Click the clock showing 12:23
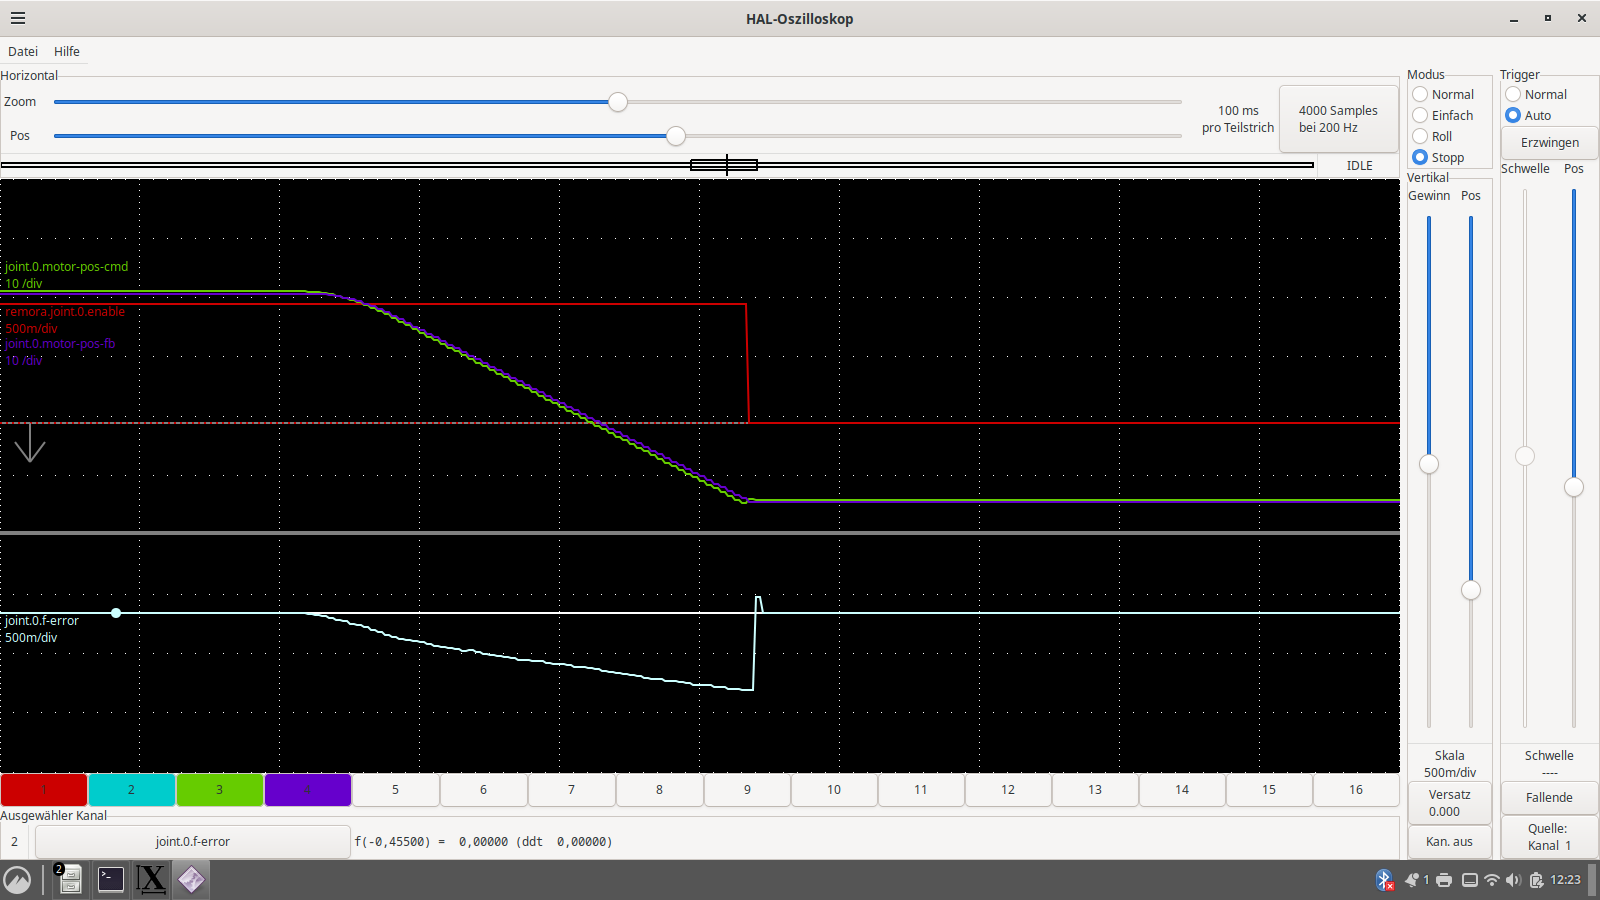Image resolution: width=1600 pixels, height=900 pixels. pos(1565,880)
